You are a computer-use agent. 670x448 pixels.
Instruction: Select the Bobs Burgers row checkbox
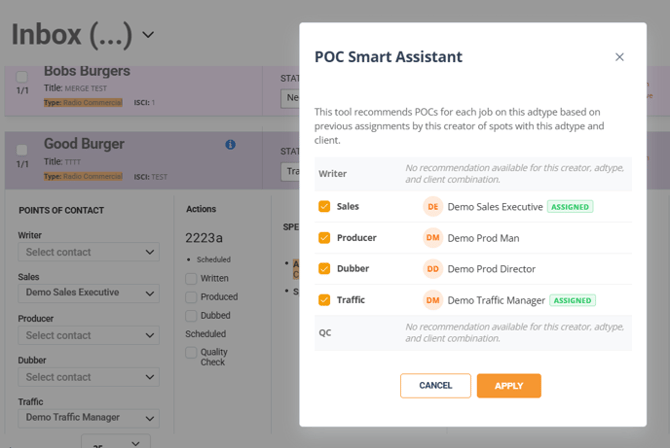point(22,77)
